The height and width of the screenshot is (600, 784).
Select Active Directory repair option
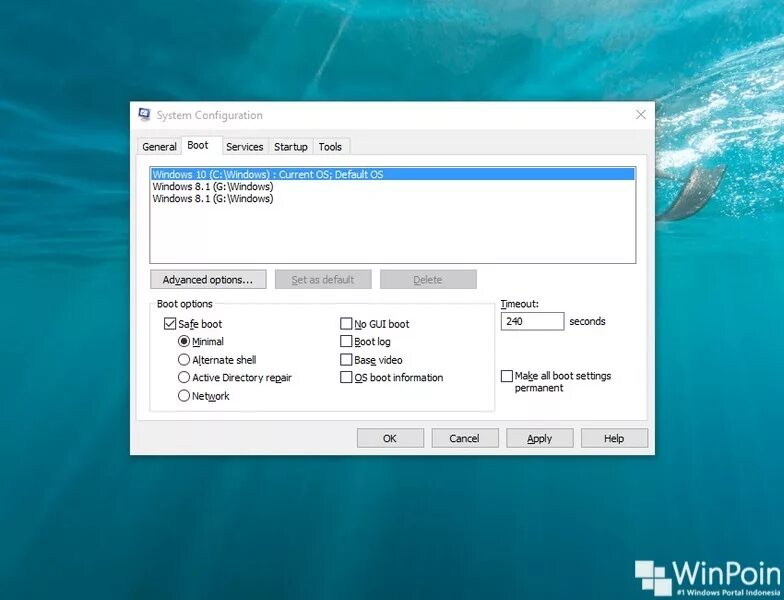click(x=184, y=377)
